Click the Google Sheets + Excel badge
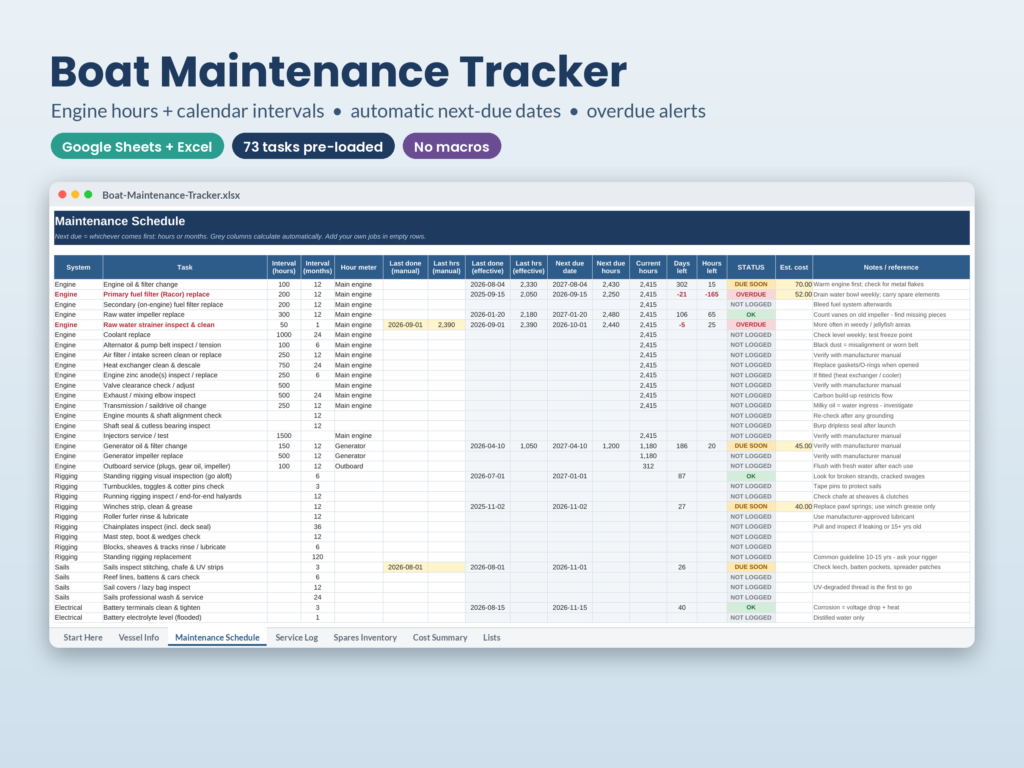Viewport: 1024px width, 768px height. (x=137, y=146)
